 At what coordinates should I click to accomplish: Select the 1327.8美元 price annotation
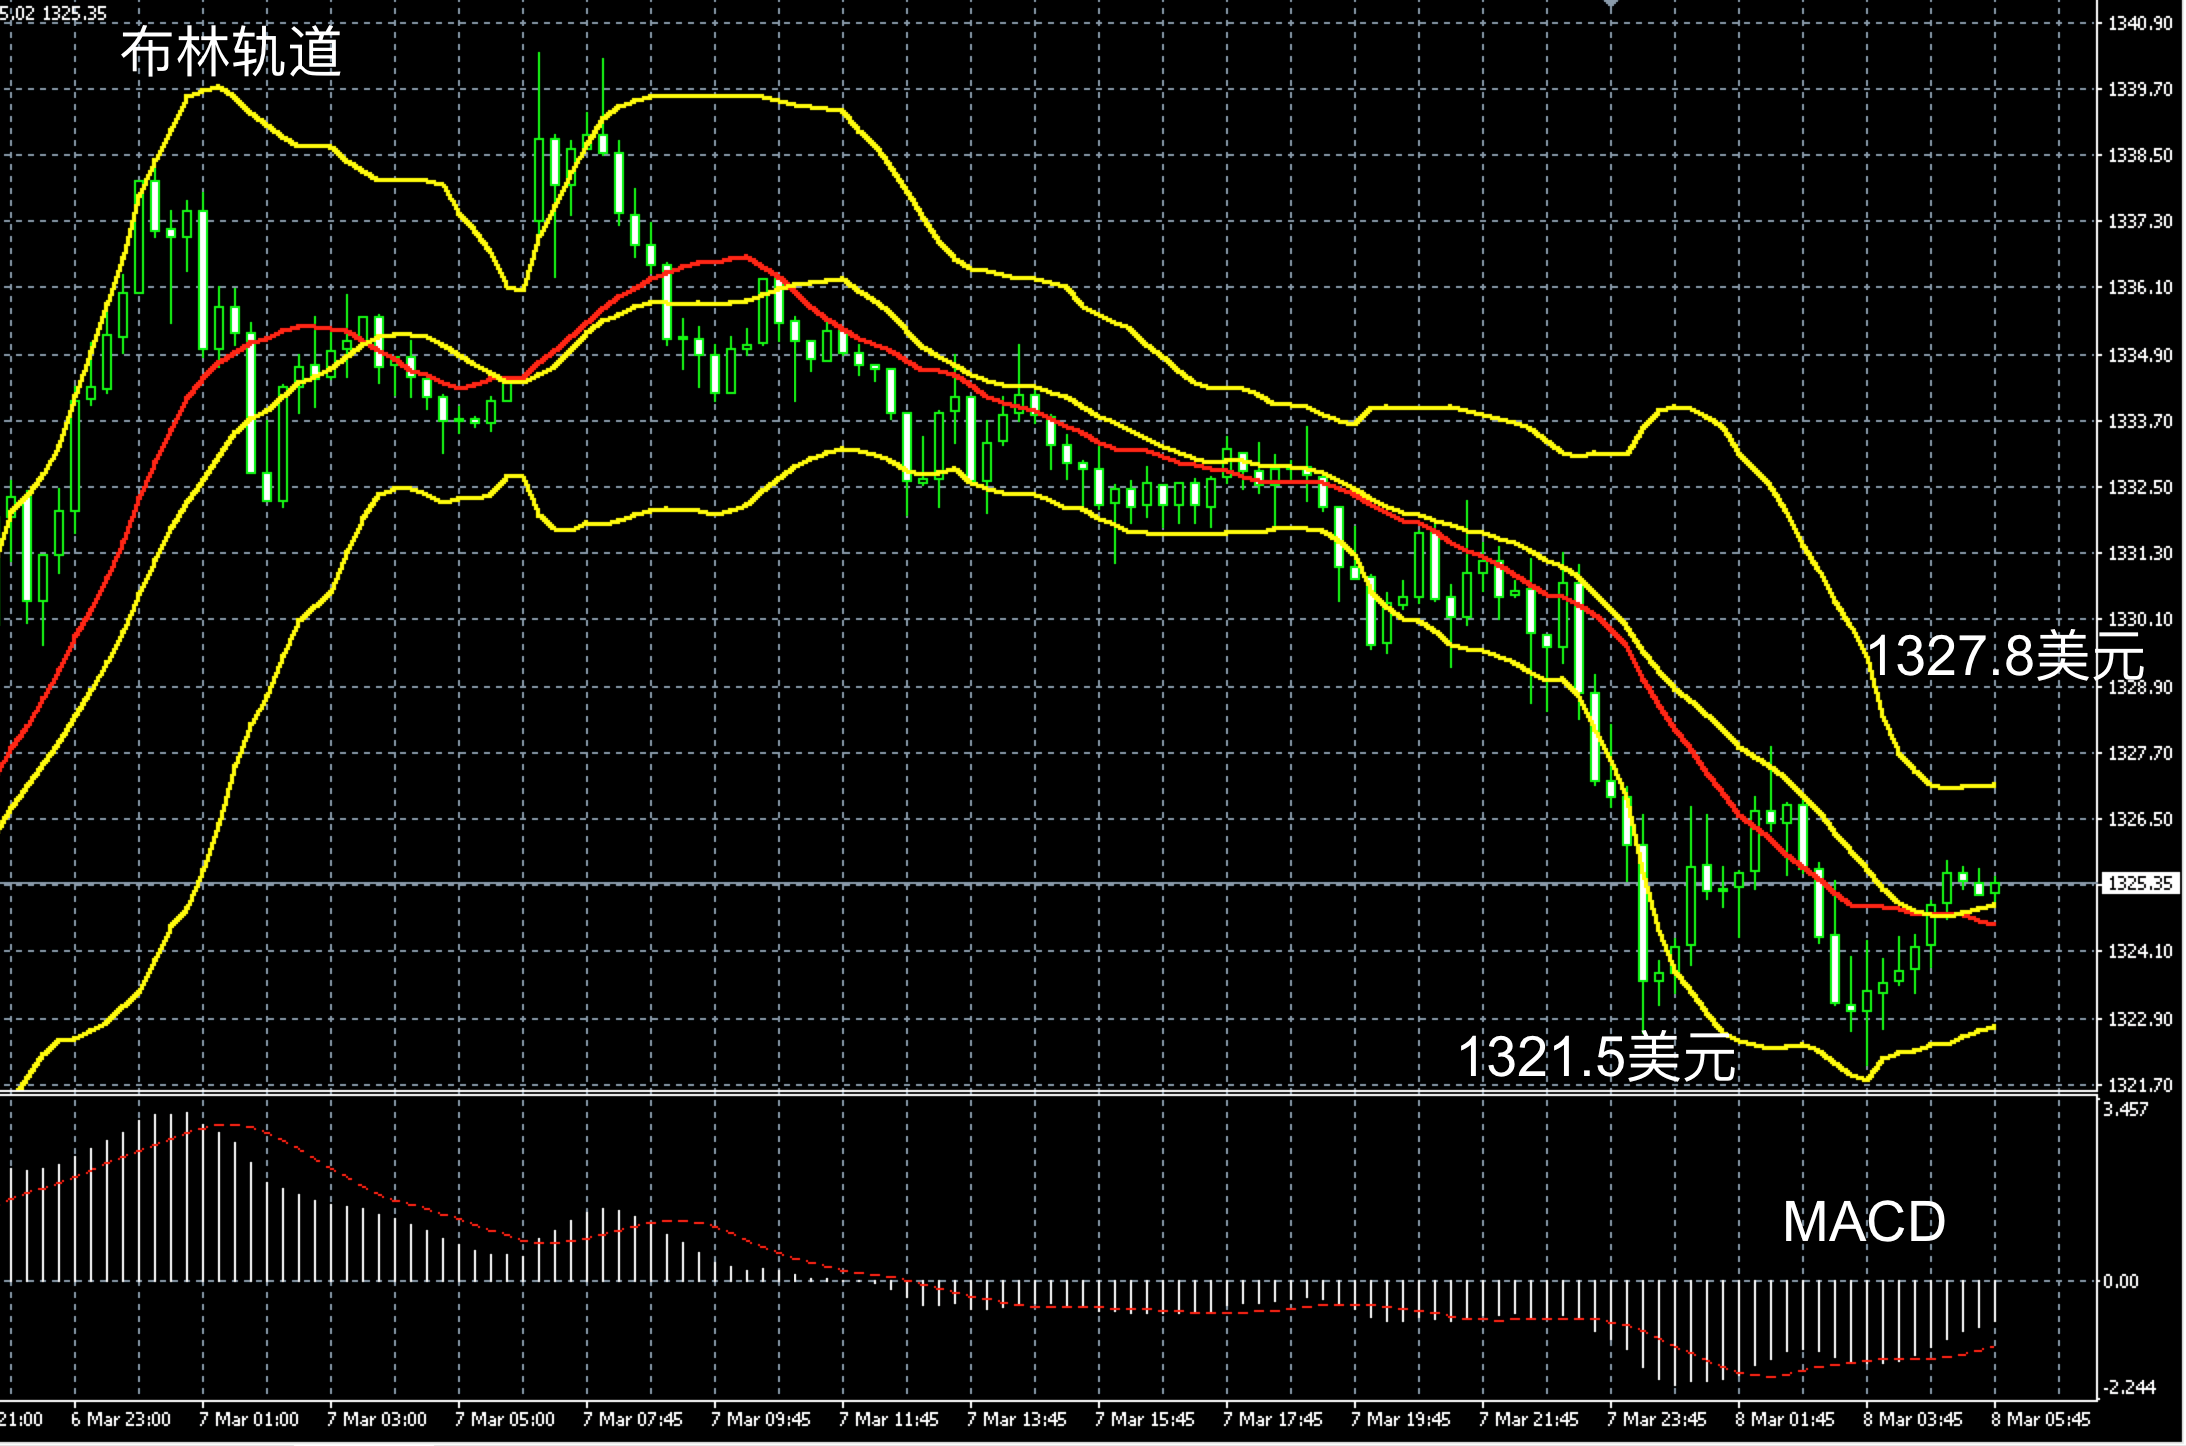click(2004, 658)
